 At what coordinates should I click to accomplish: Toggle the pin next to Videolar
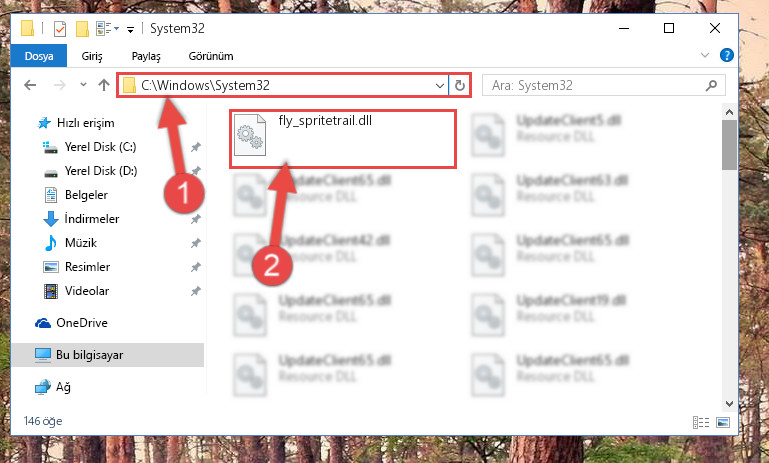pos(196,291)
